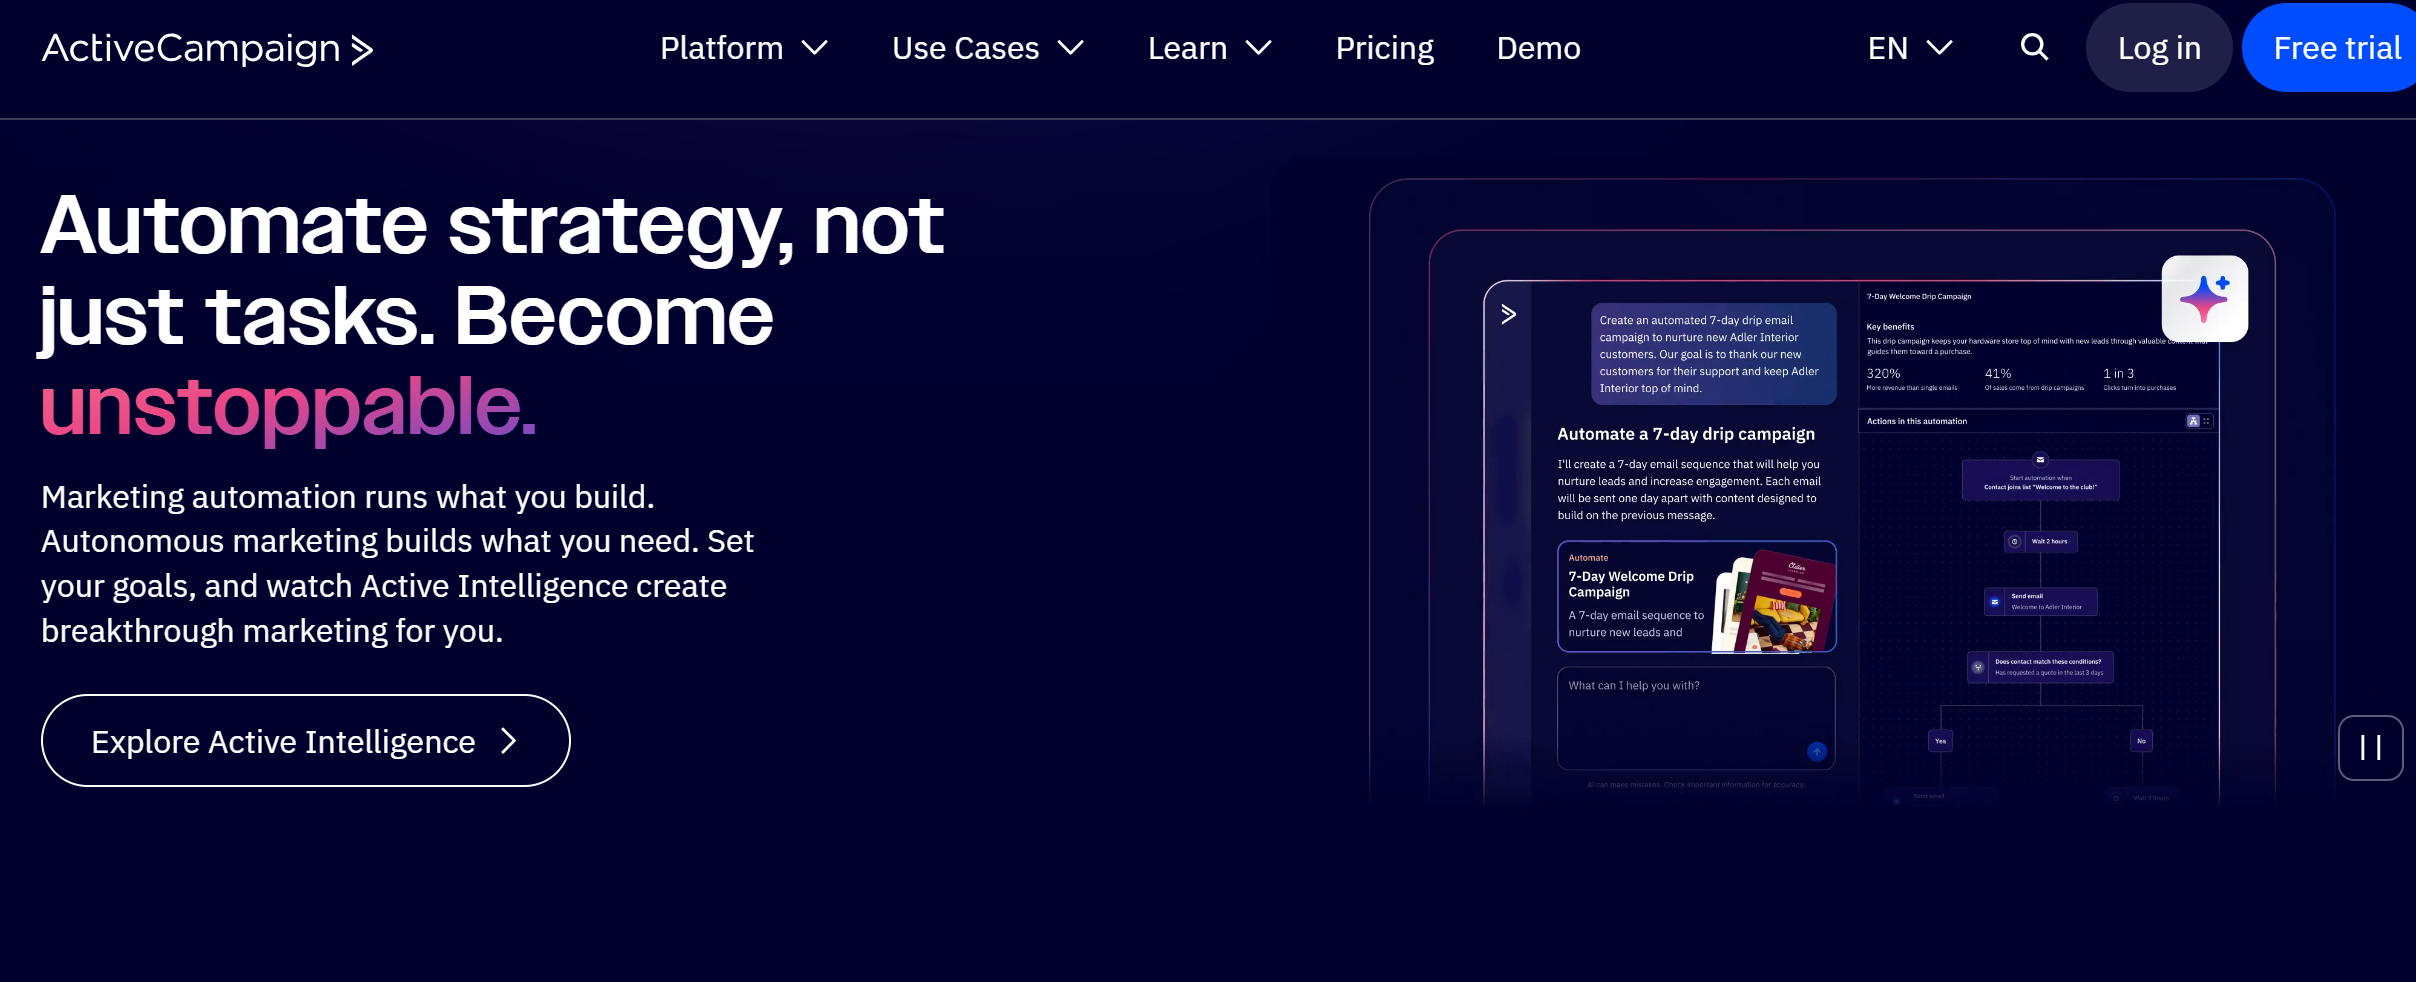Click the ActiveCampaign logo in the header

coord(207,49)
